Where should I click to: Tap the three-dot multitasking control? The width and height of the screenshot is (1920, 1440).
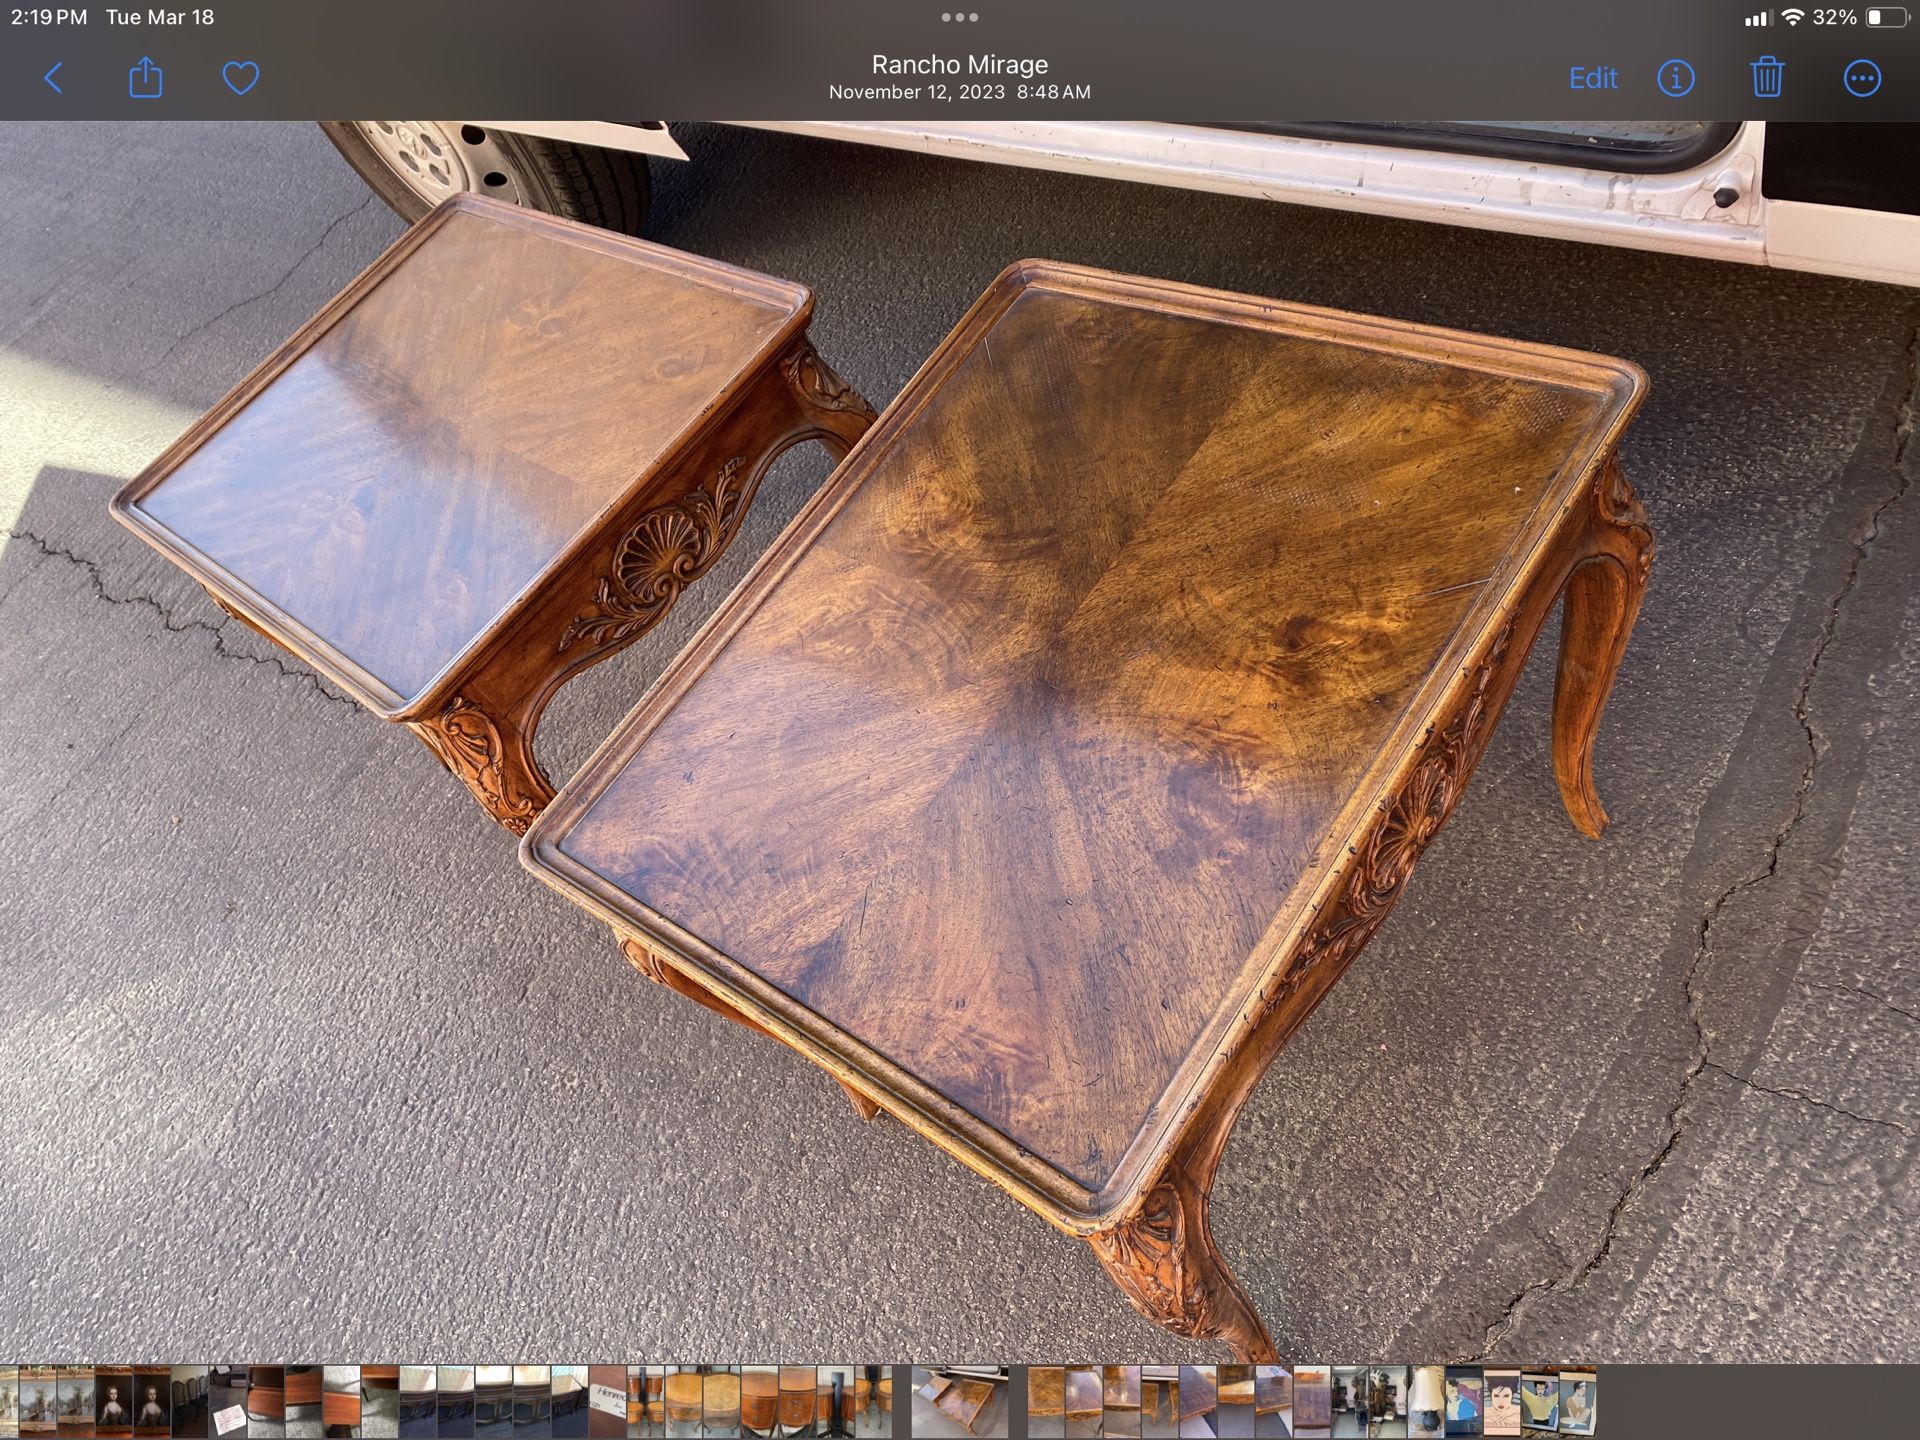coord(959,17)
